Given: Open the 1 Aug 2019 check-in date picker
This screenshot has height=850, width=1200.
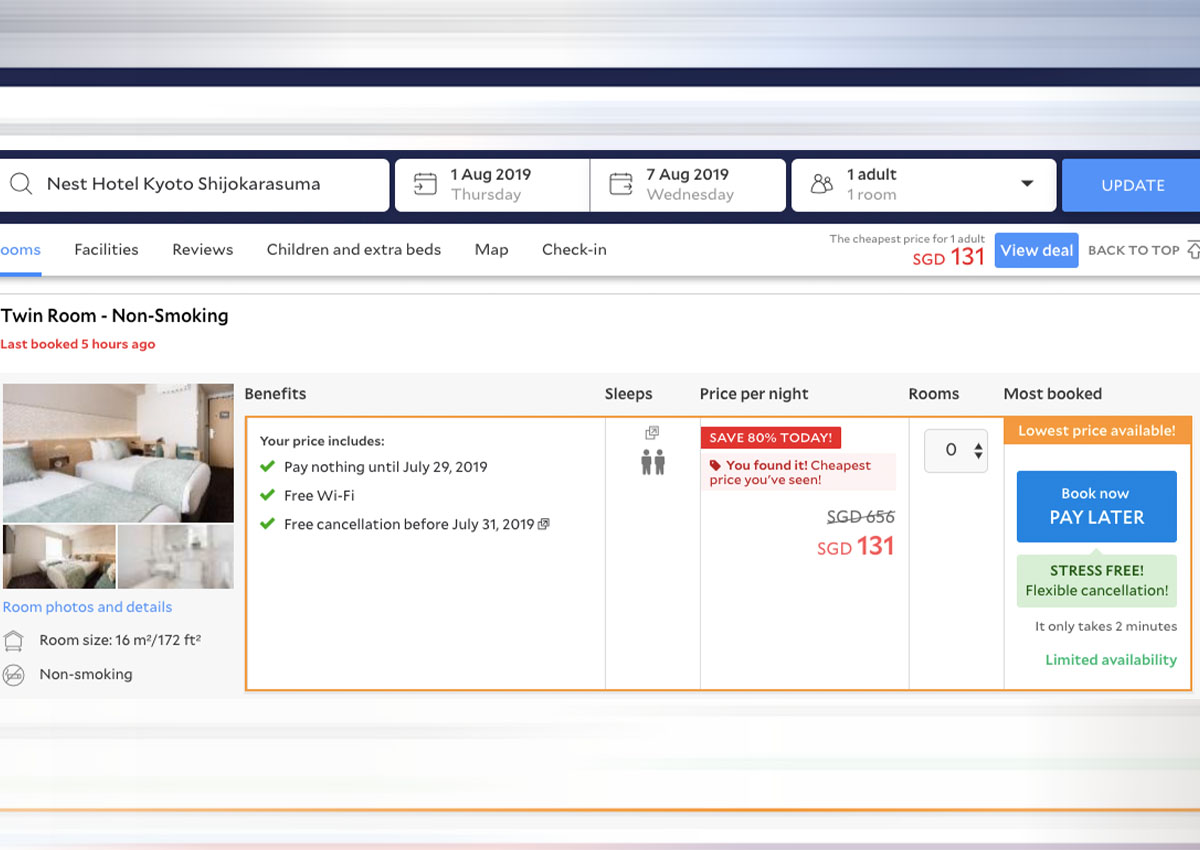Looking at the screenshot, I should (x=491, y=185).
